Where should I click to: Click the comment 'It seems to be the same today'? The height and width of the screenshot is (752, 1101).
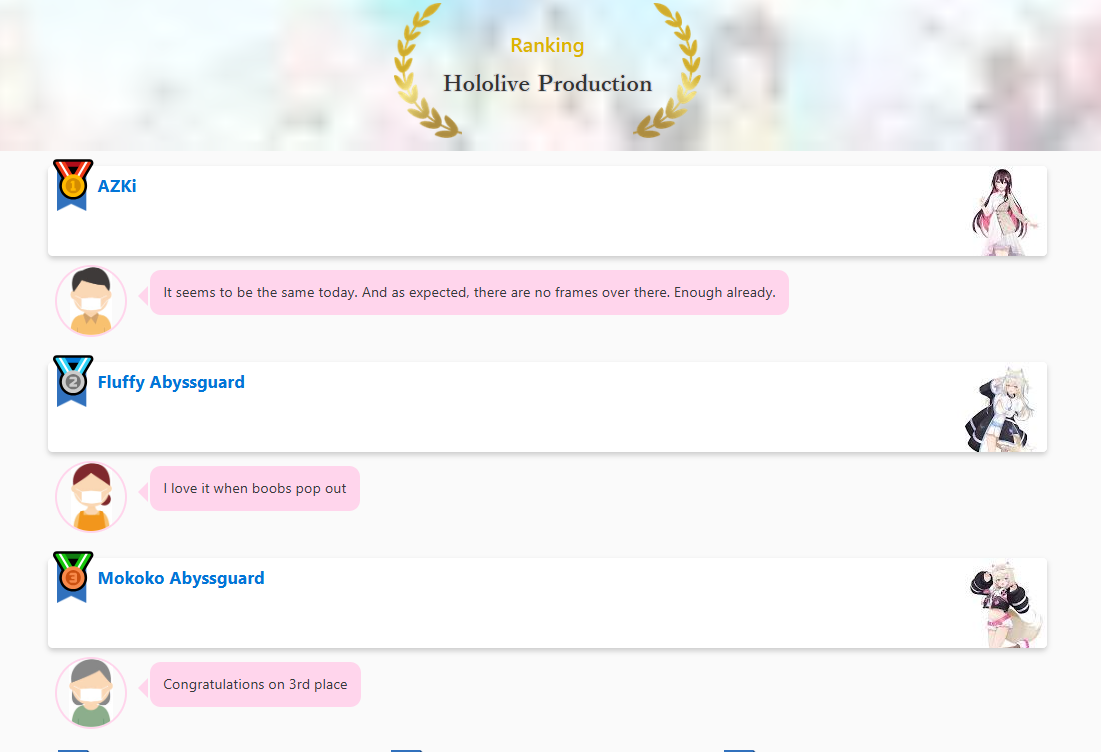[x=469, y=292]
